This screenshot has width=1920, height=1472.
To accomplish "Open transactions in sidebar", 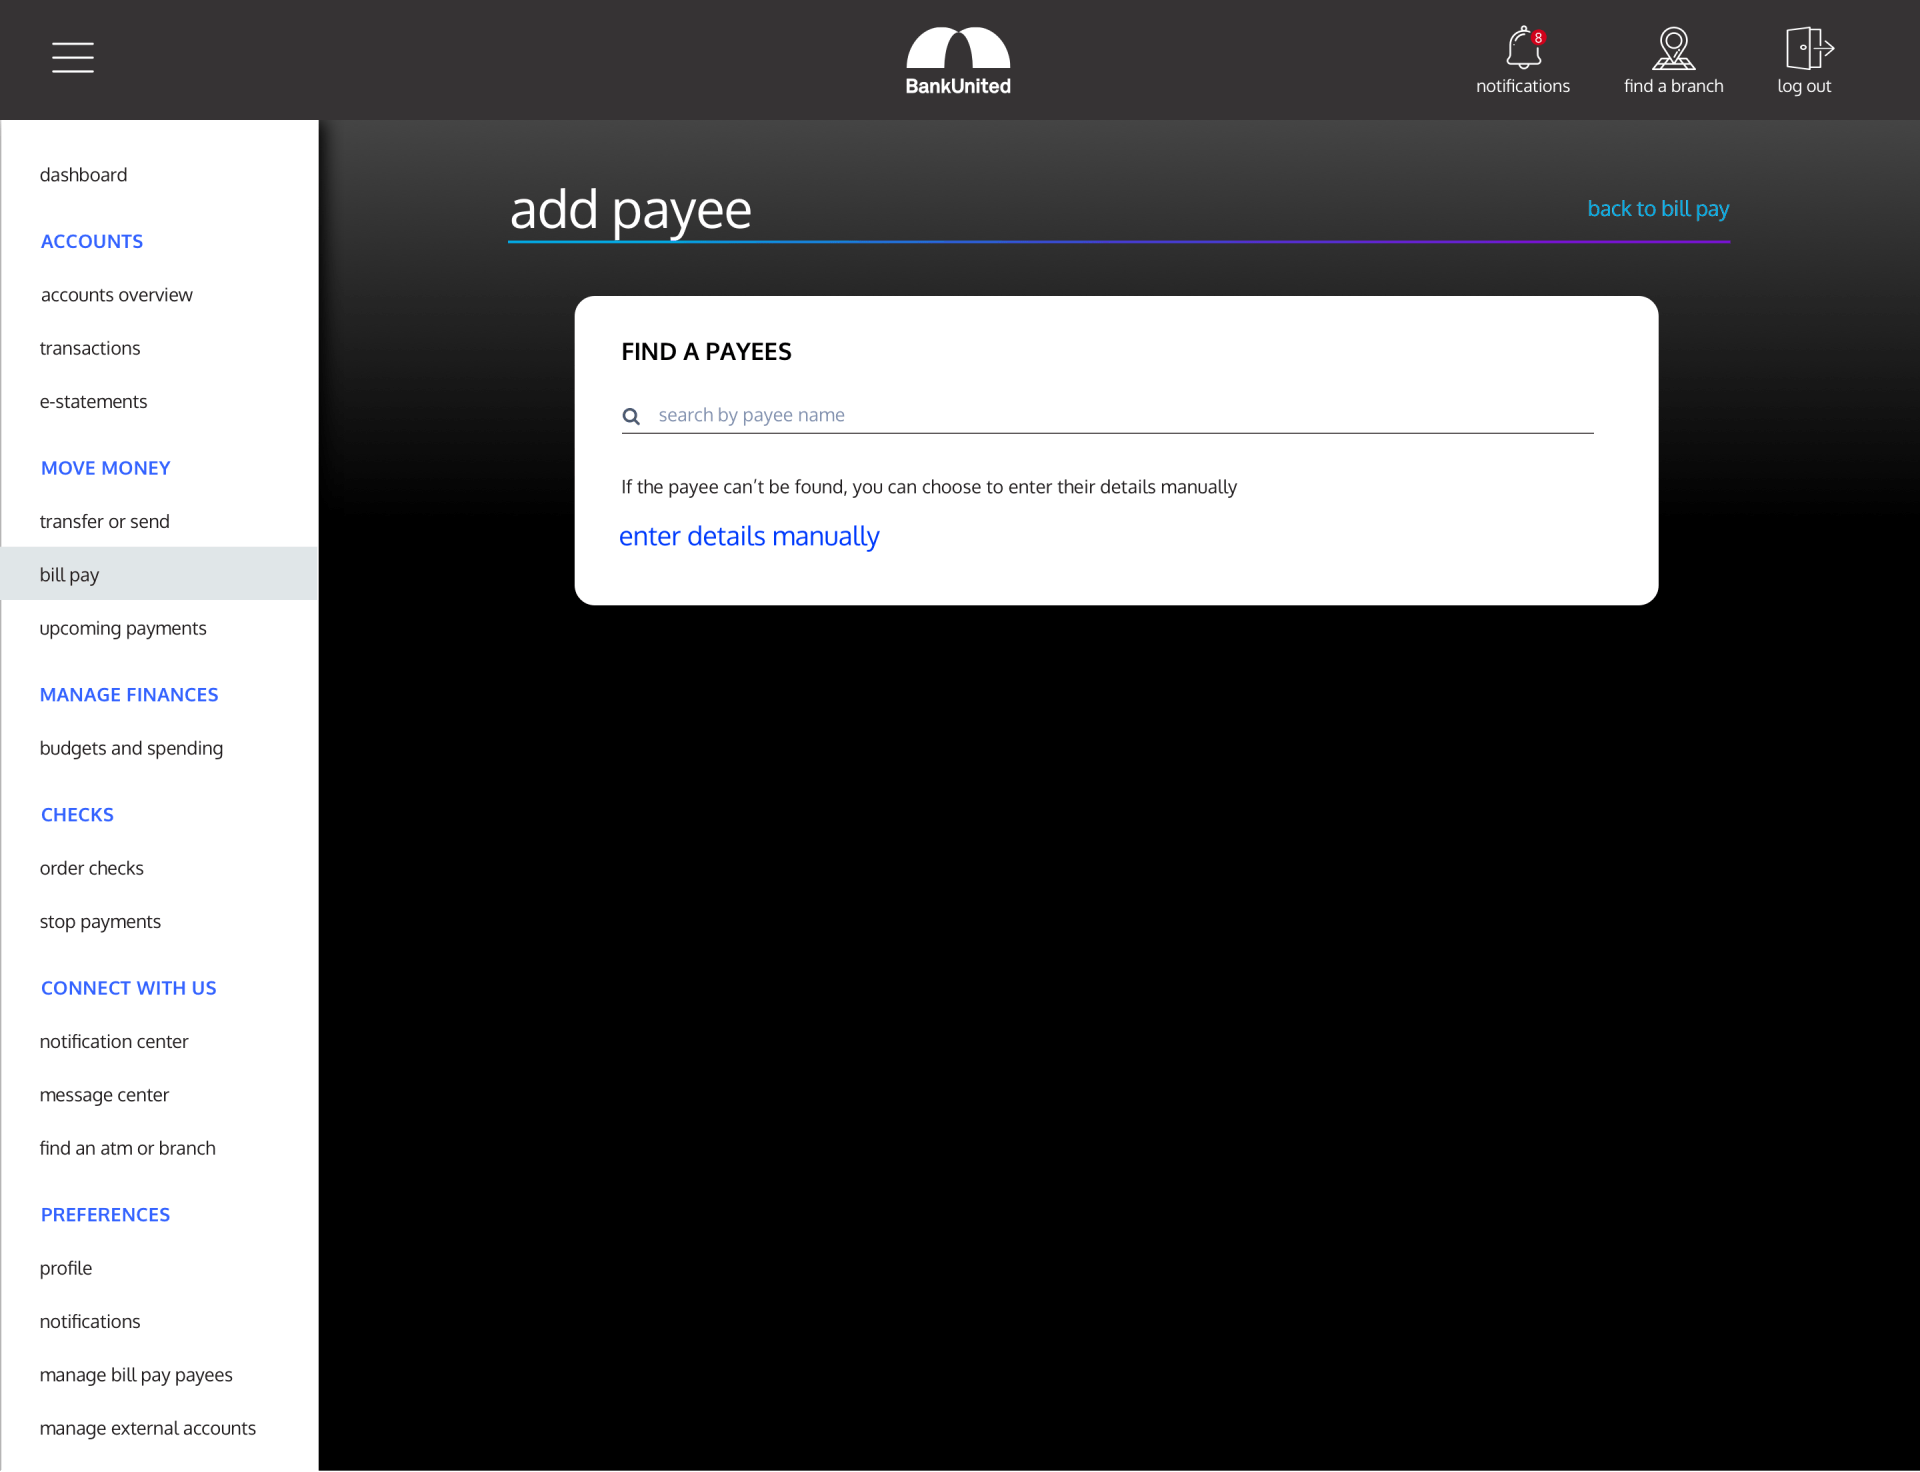I will (90, 348).
